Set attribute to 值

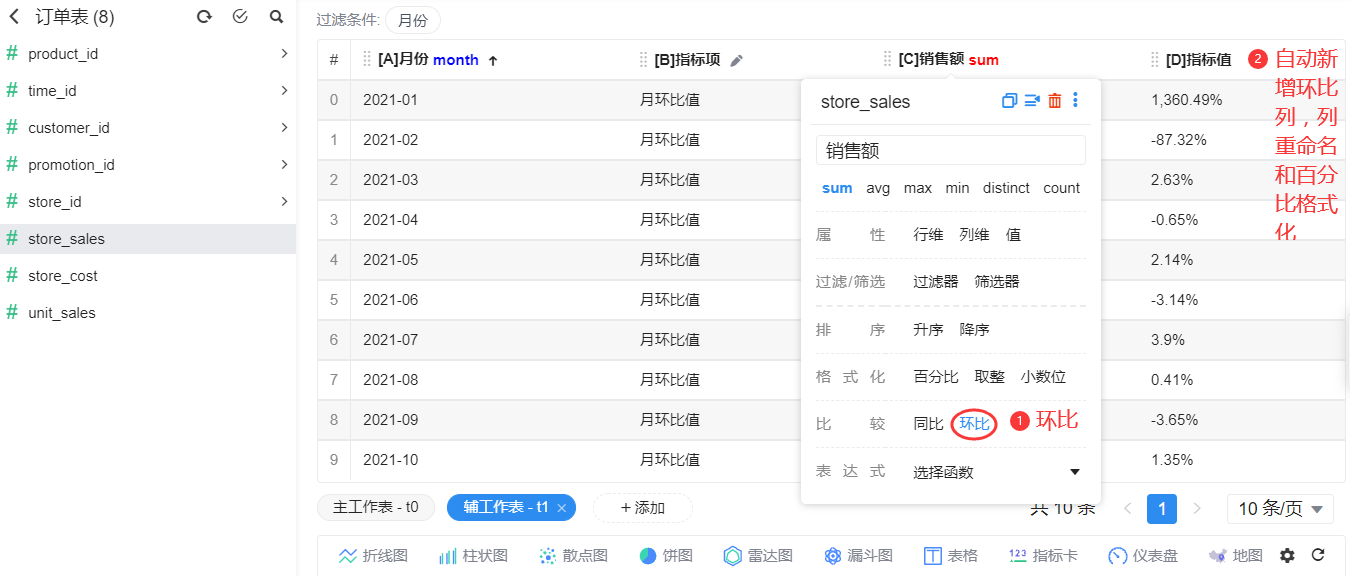click(1013, 235)
